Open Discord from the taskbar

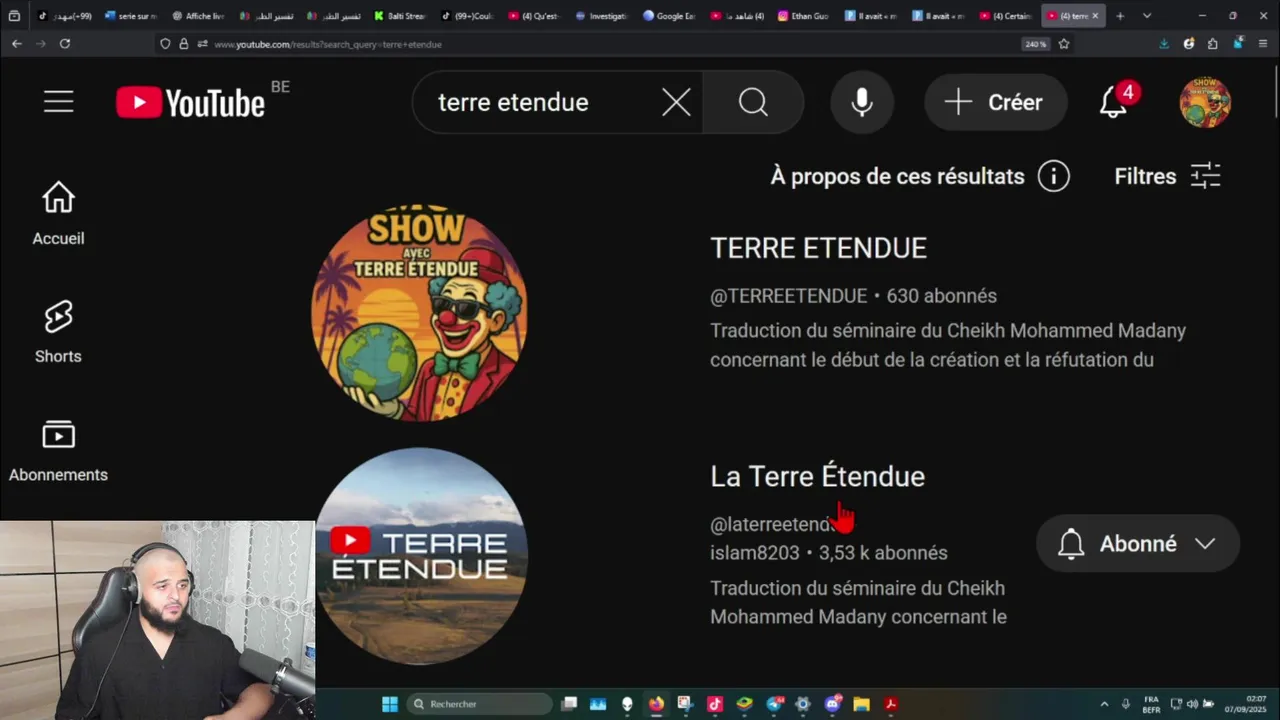[x=832, y=704]
